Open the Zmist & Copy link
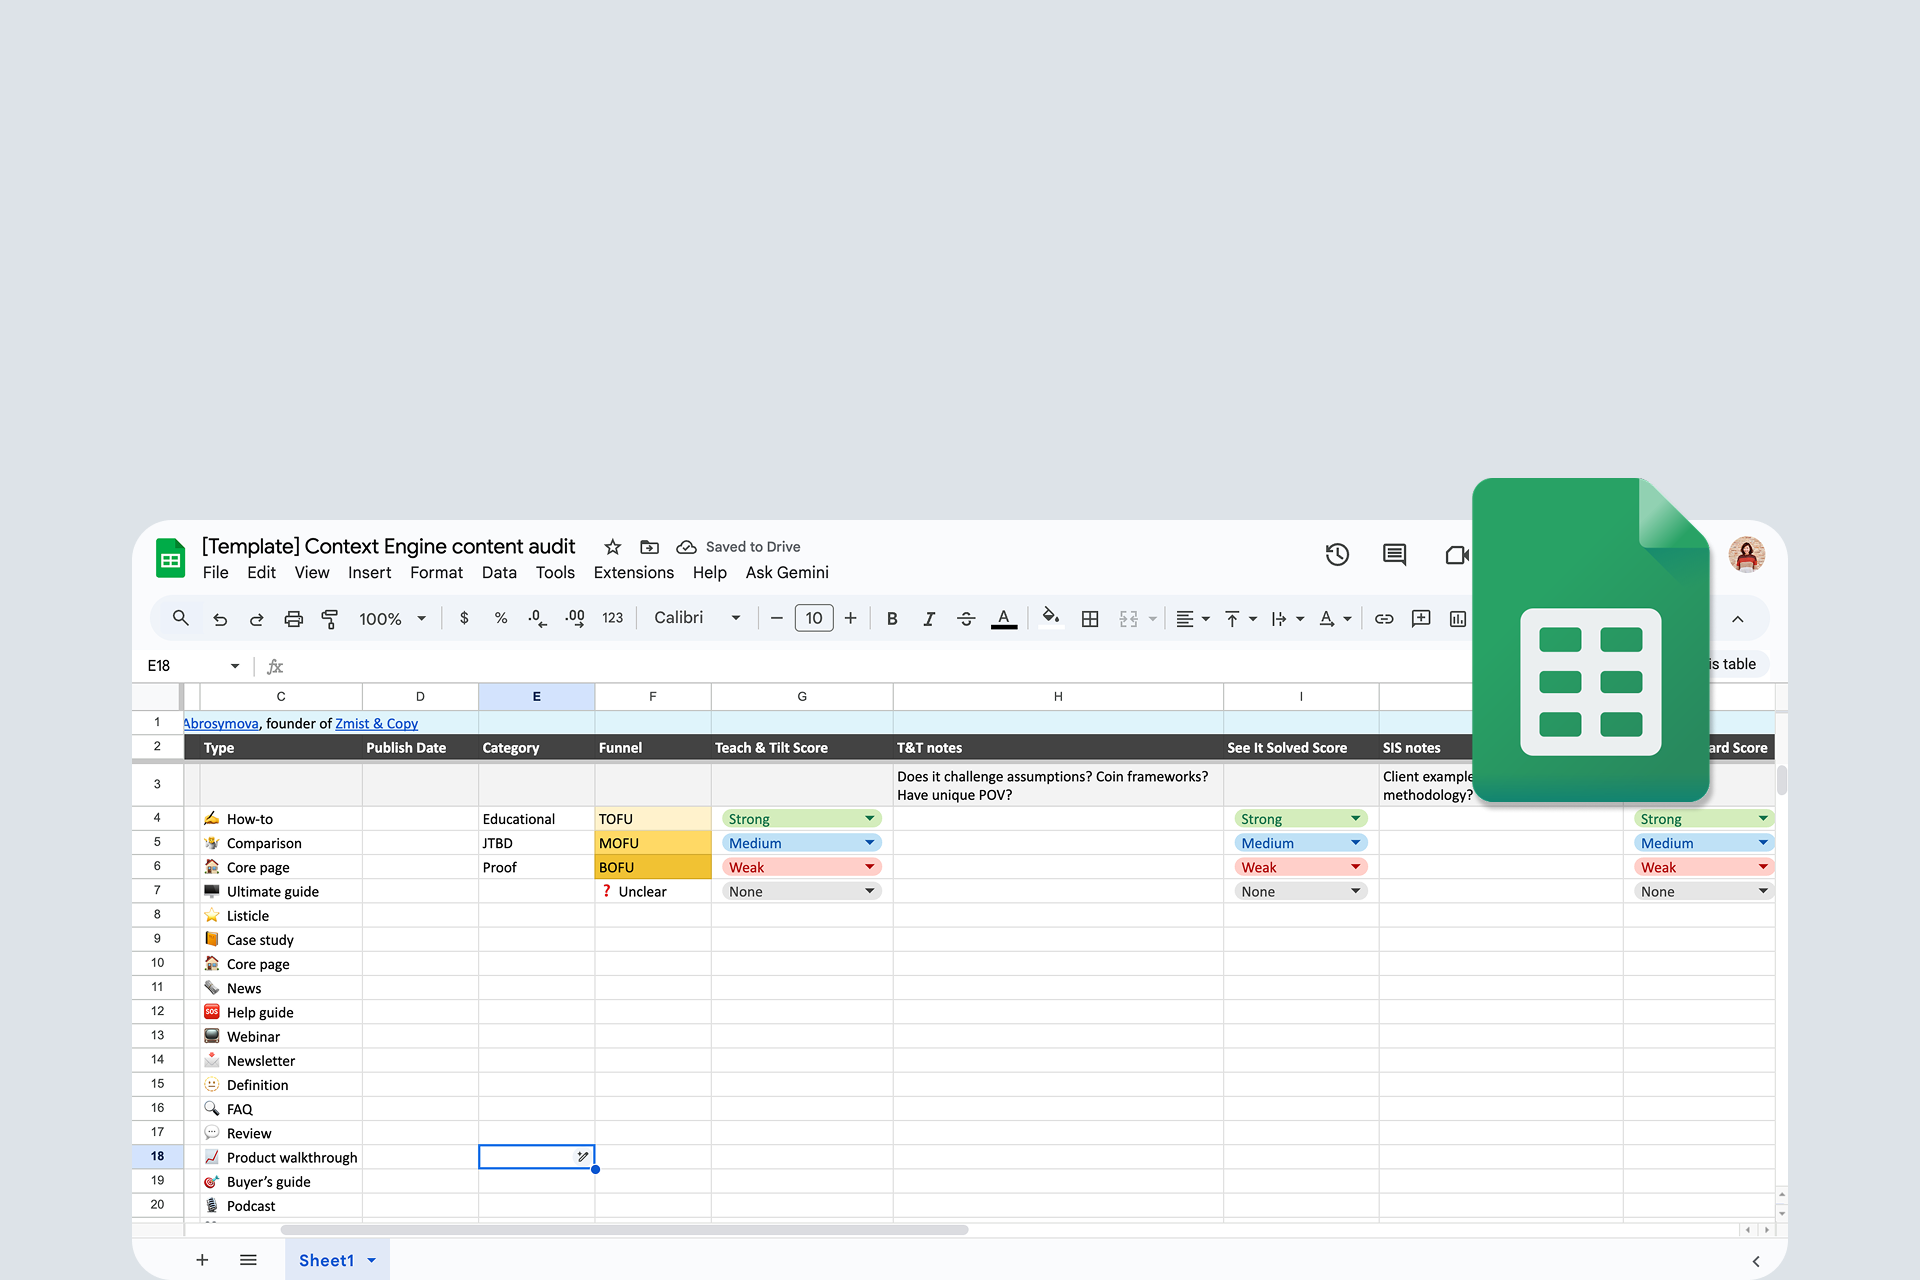1920x1280 pixels. coord(376,723)
